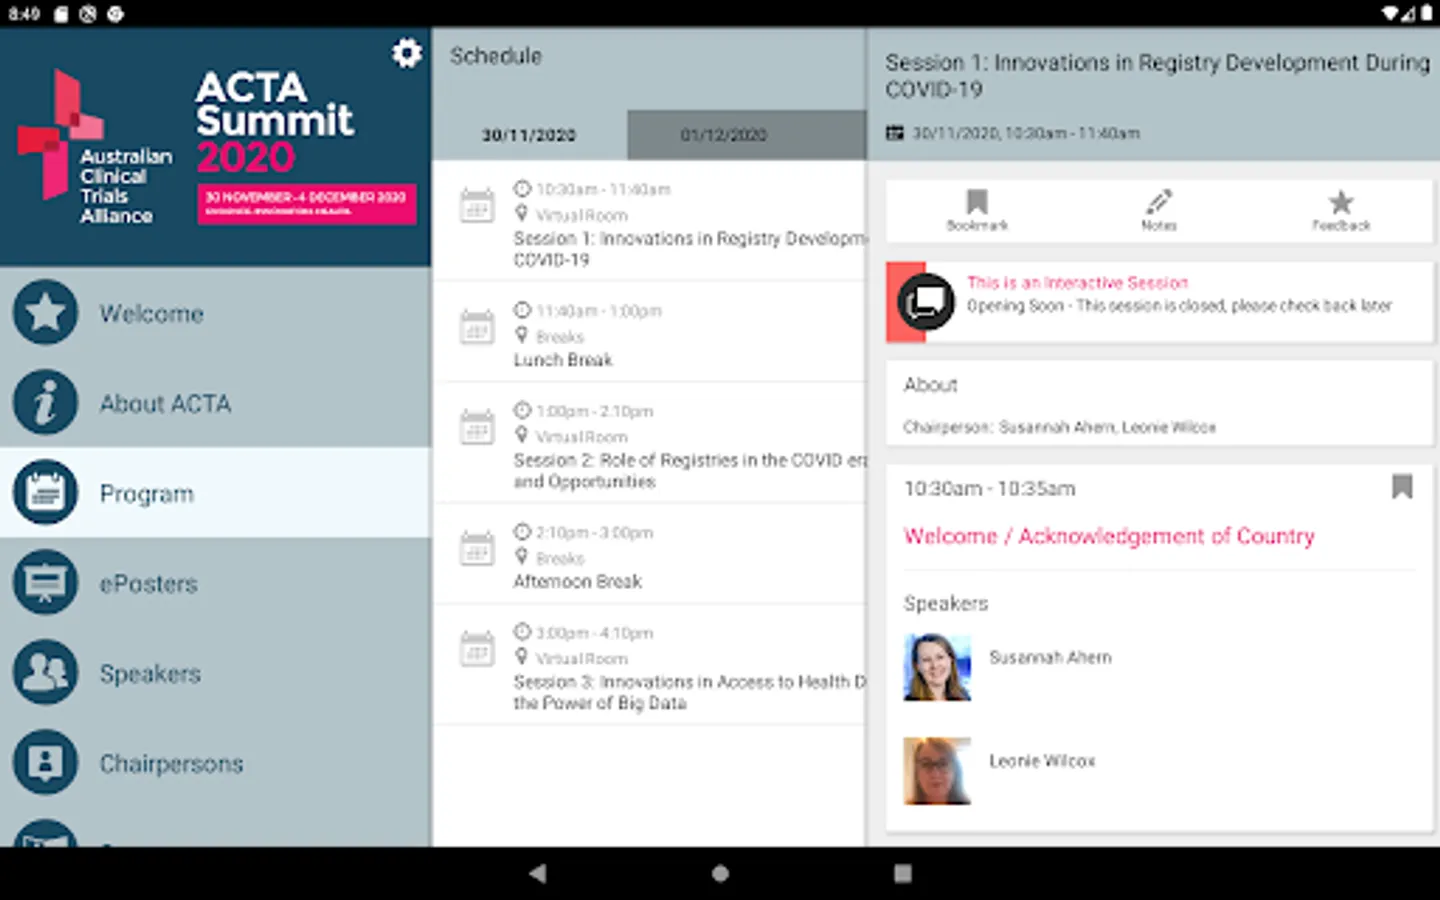Open Welcome menu item
Image resolution: width=1440 pixels, height=900 pixels.
tap(215, 313)
